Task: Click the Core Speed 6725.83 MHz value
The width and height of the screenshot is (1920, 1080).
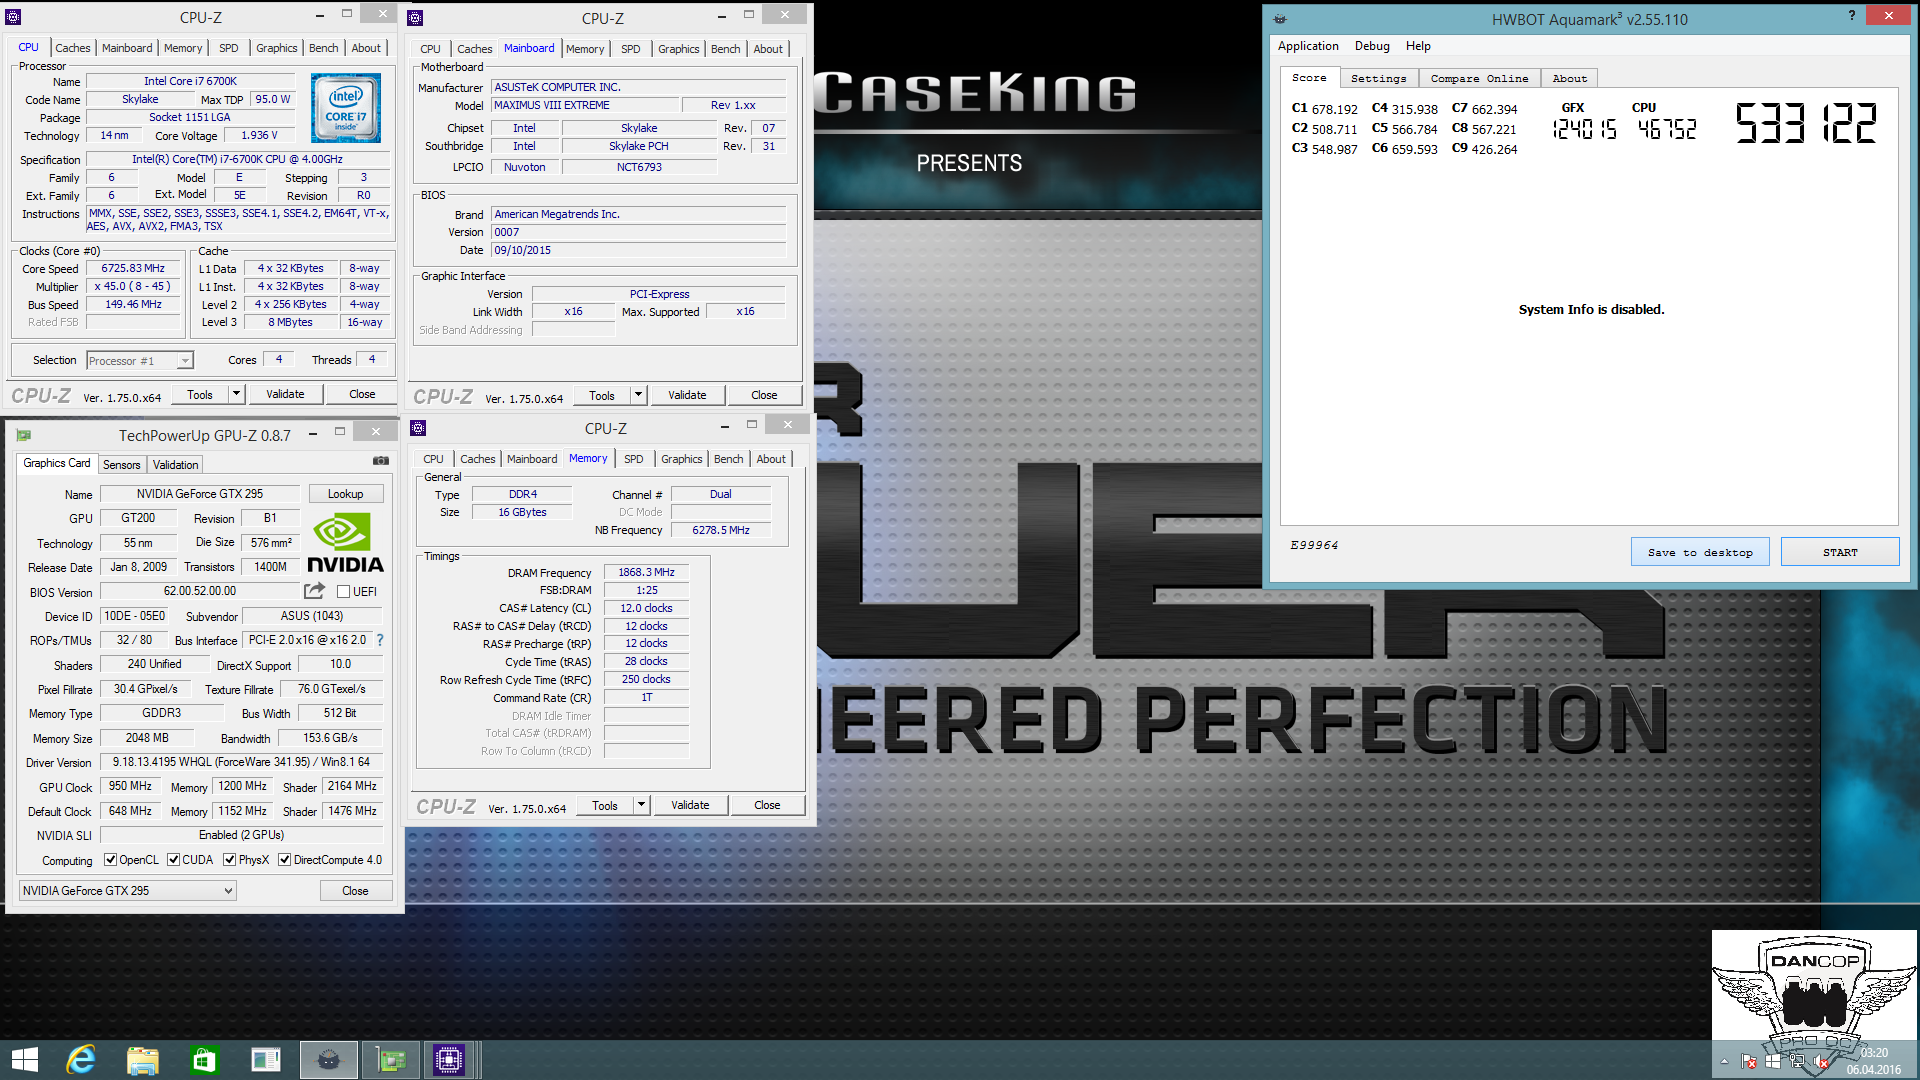Action: click(x=133, y=268)
